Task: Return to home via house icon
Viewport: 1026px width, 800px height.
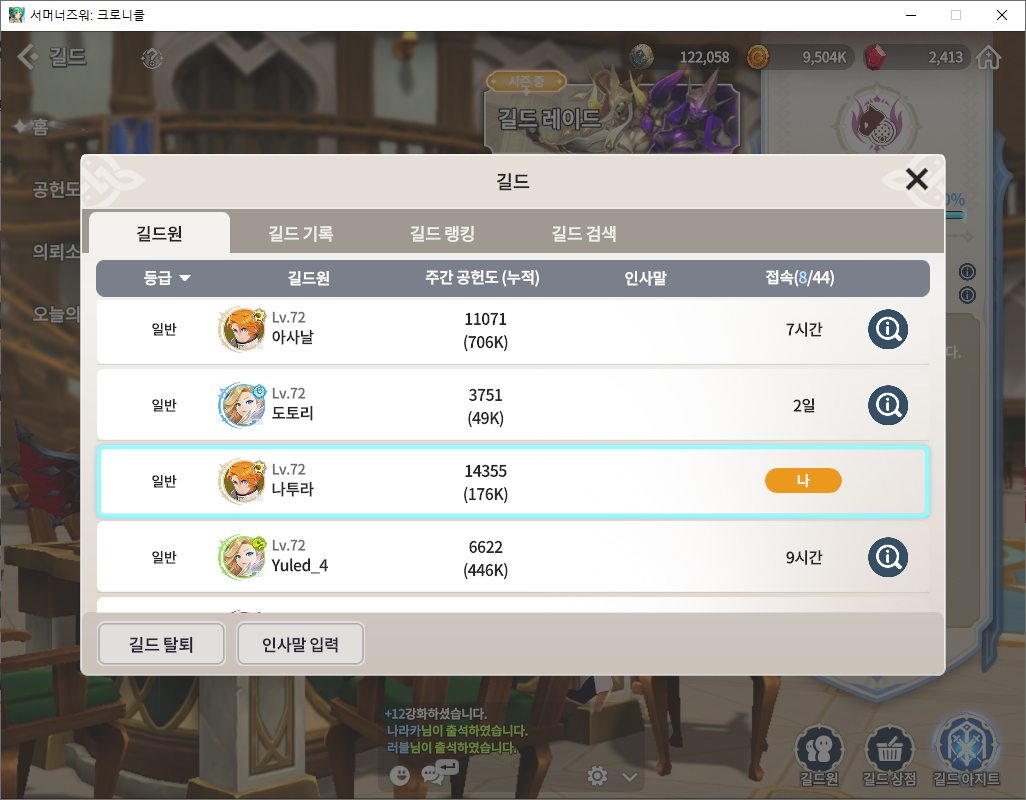Action: pyautogui.click(x=988, y=58)
